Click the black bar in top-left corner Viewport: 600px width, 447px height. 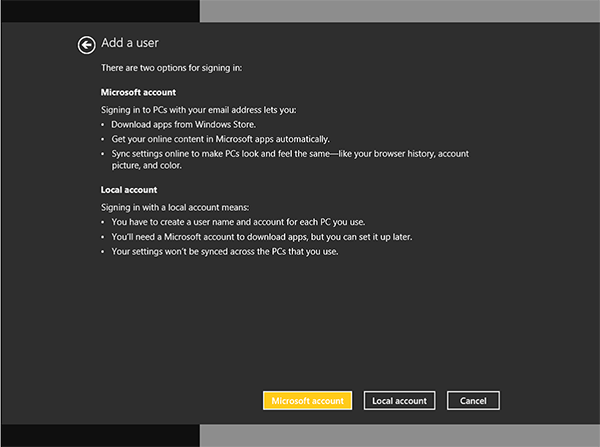(100, 10)
